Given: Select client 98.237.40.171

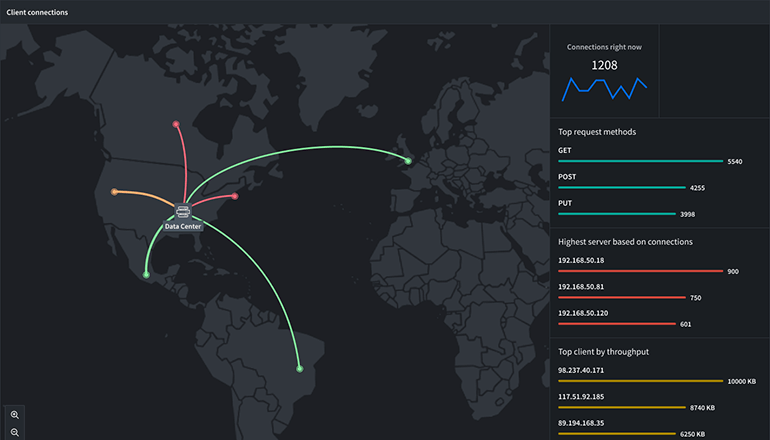Looking at the screenshot, I should (x=581, y=370).
